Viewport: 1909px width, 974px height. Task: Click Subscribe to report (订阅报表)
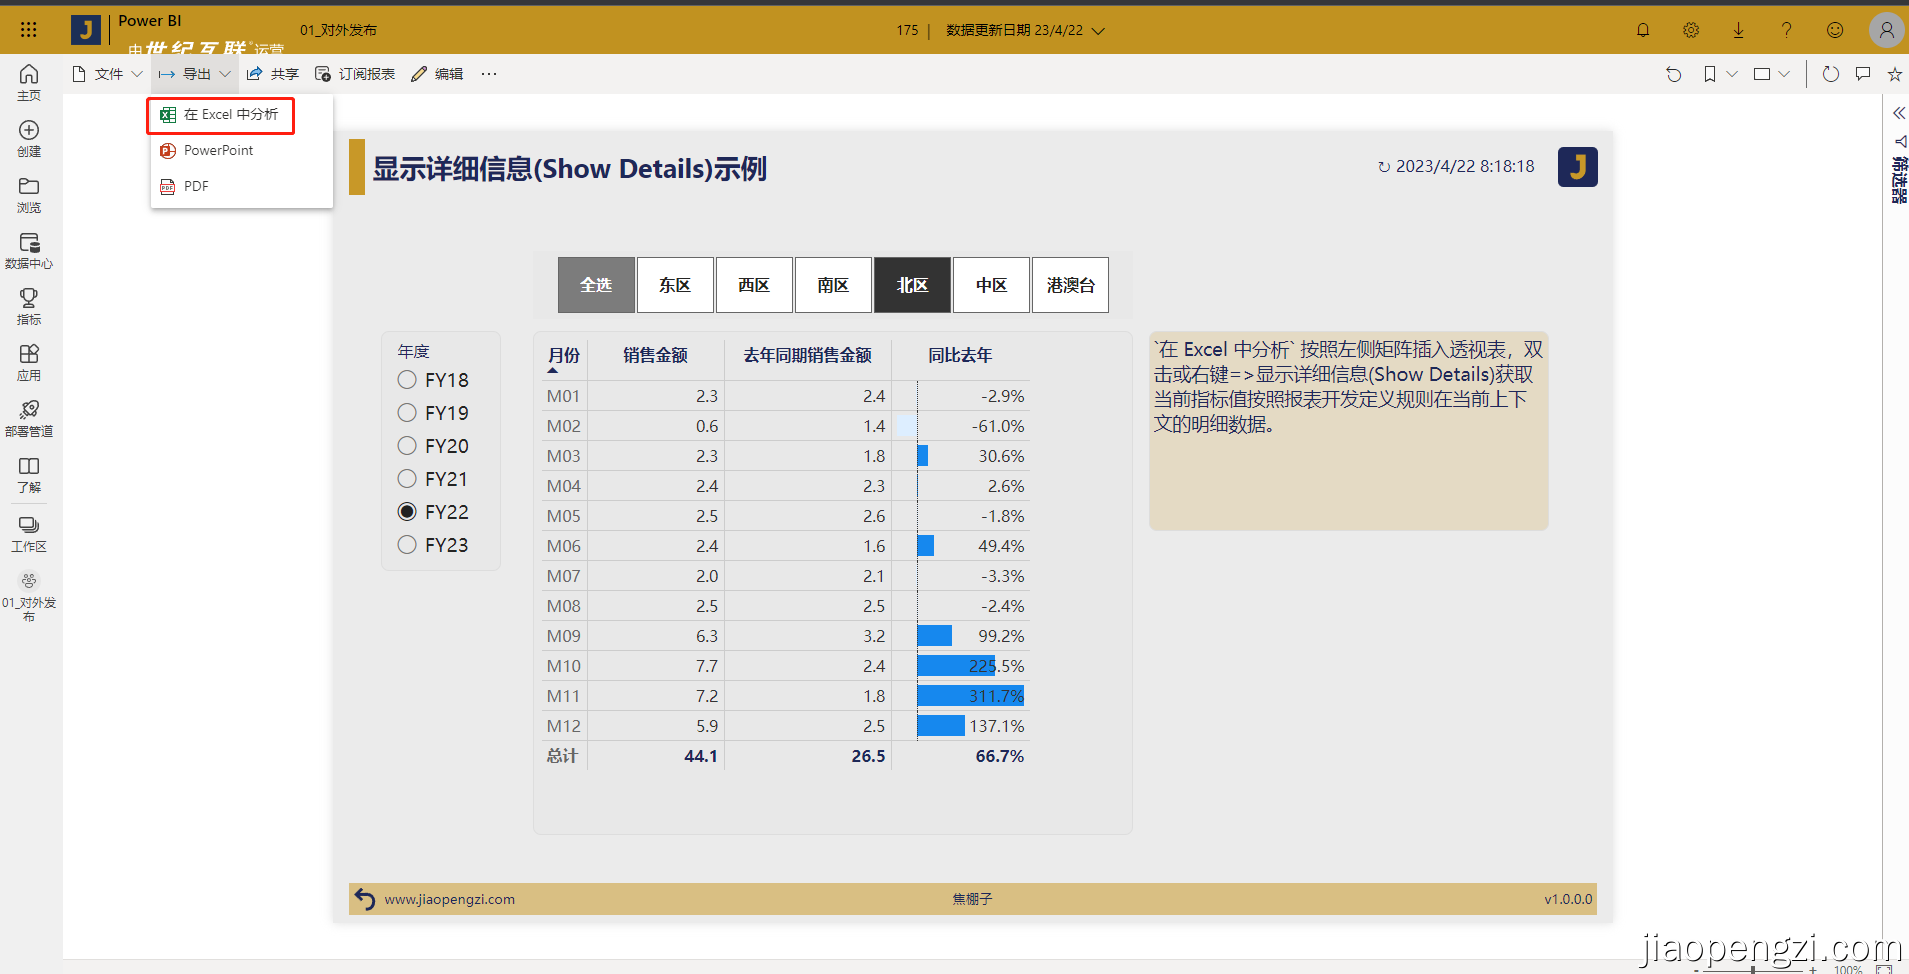(355, 74)
